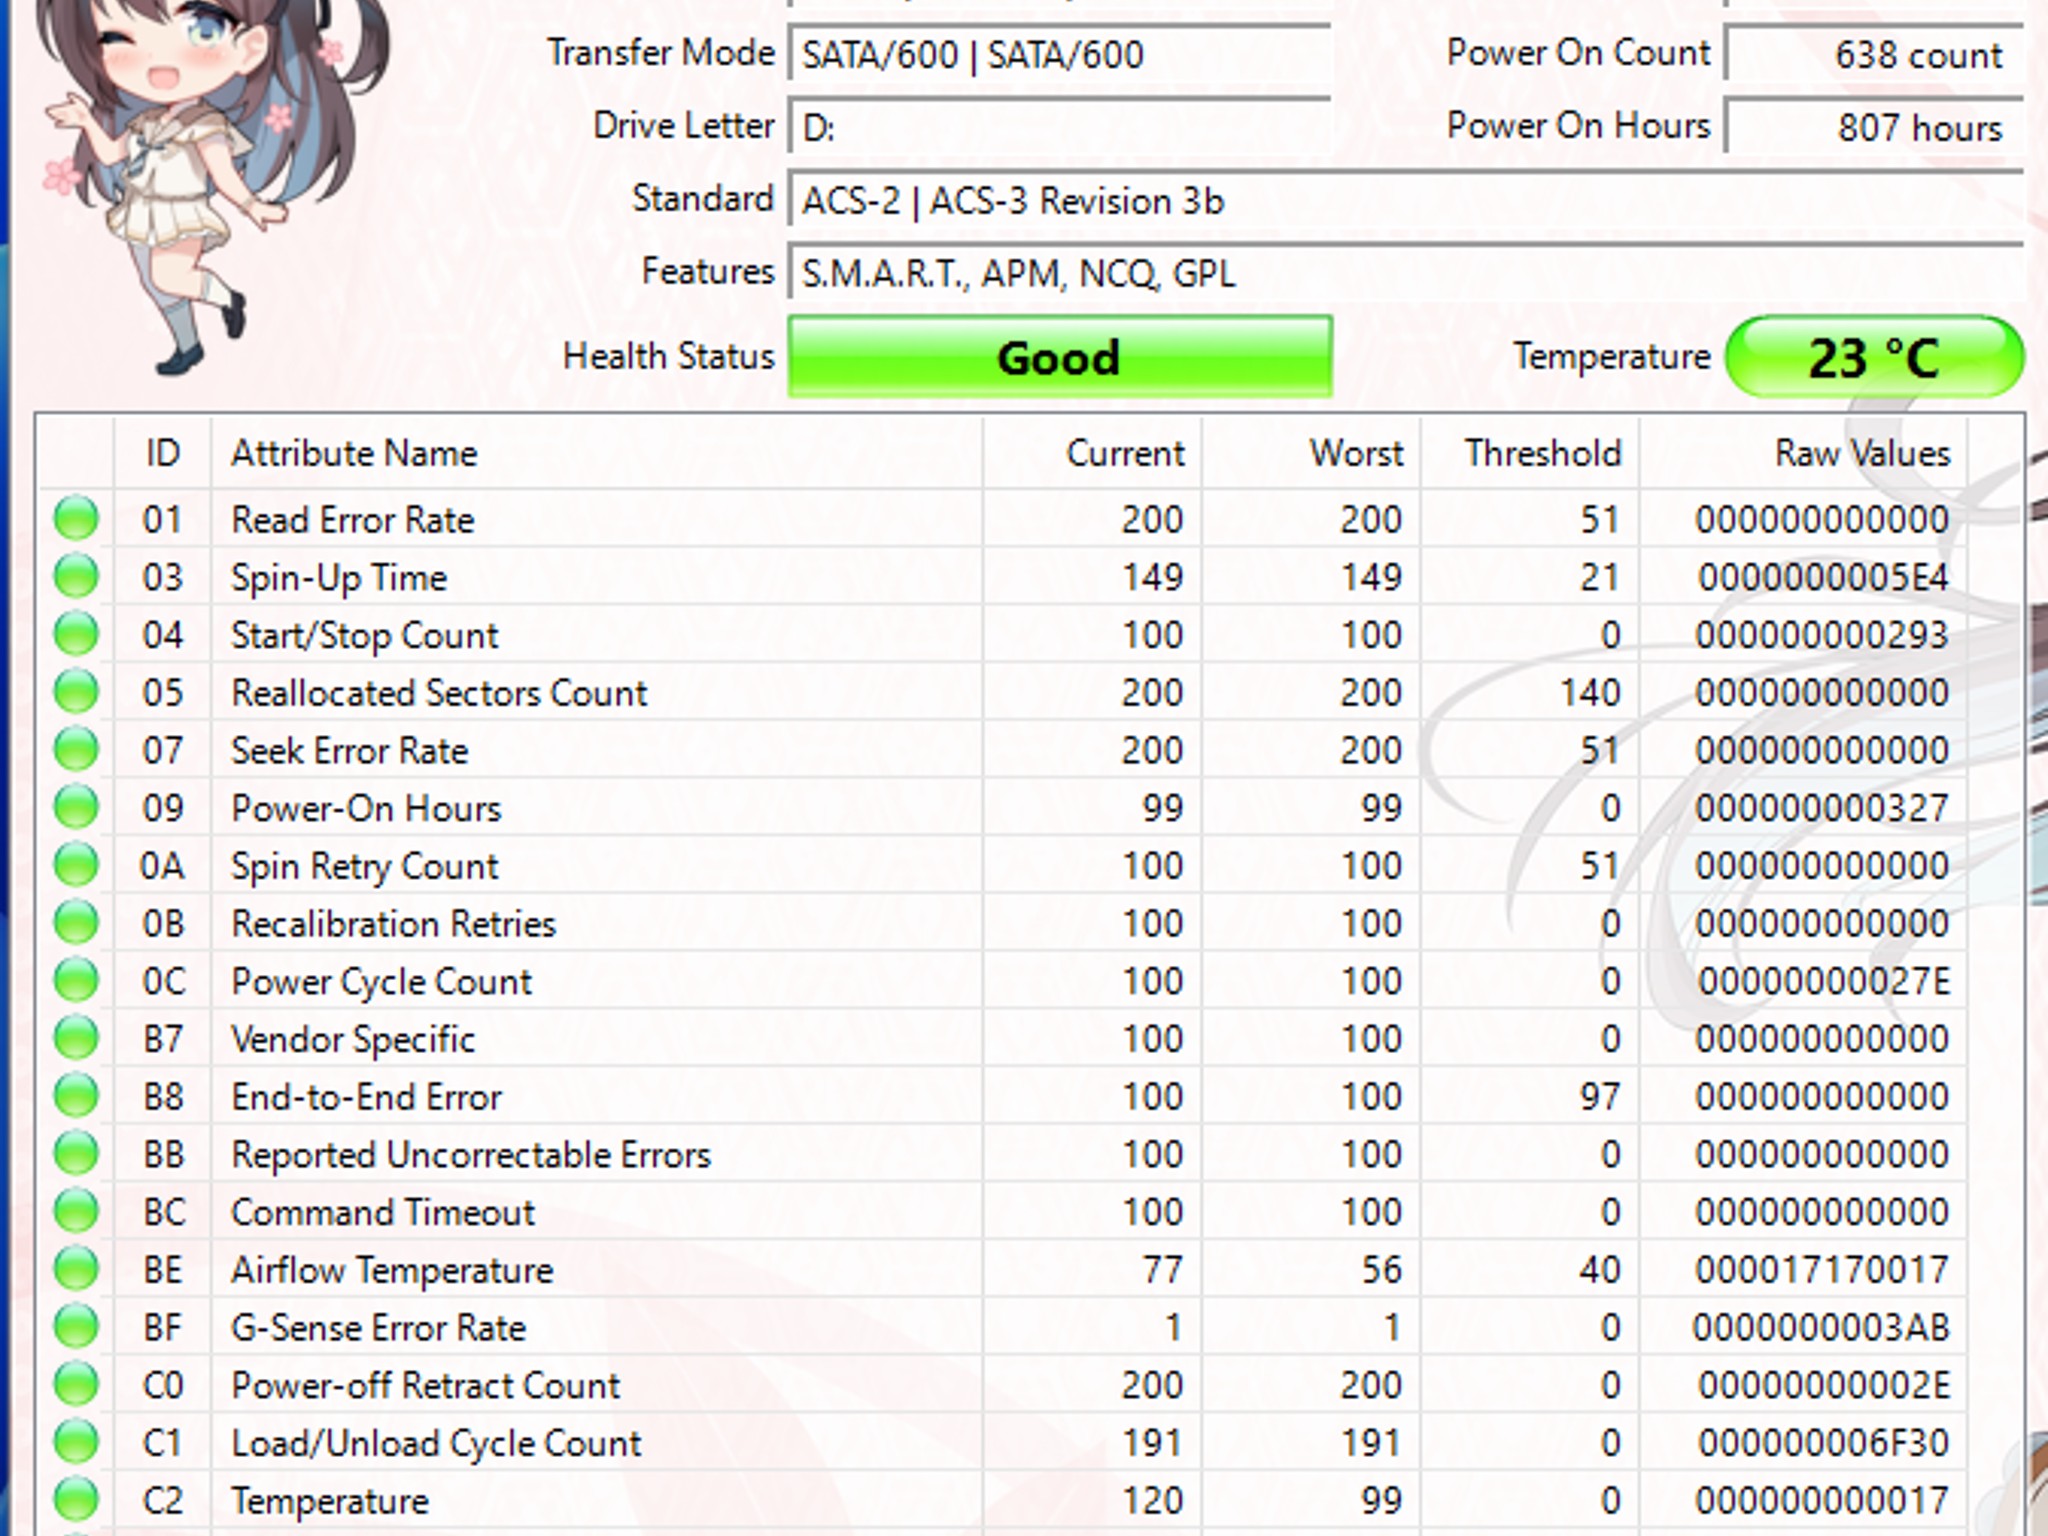Screen dimensions: 2048x1536
Task: Click raw value 000000006F30 of Load/Unload Cycle
Action: click(x=1823, y=1444)
